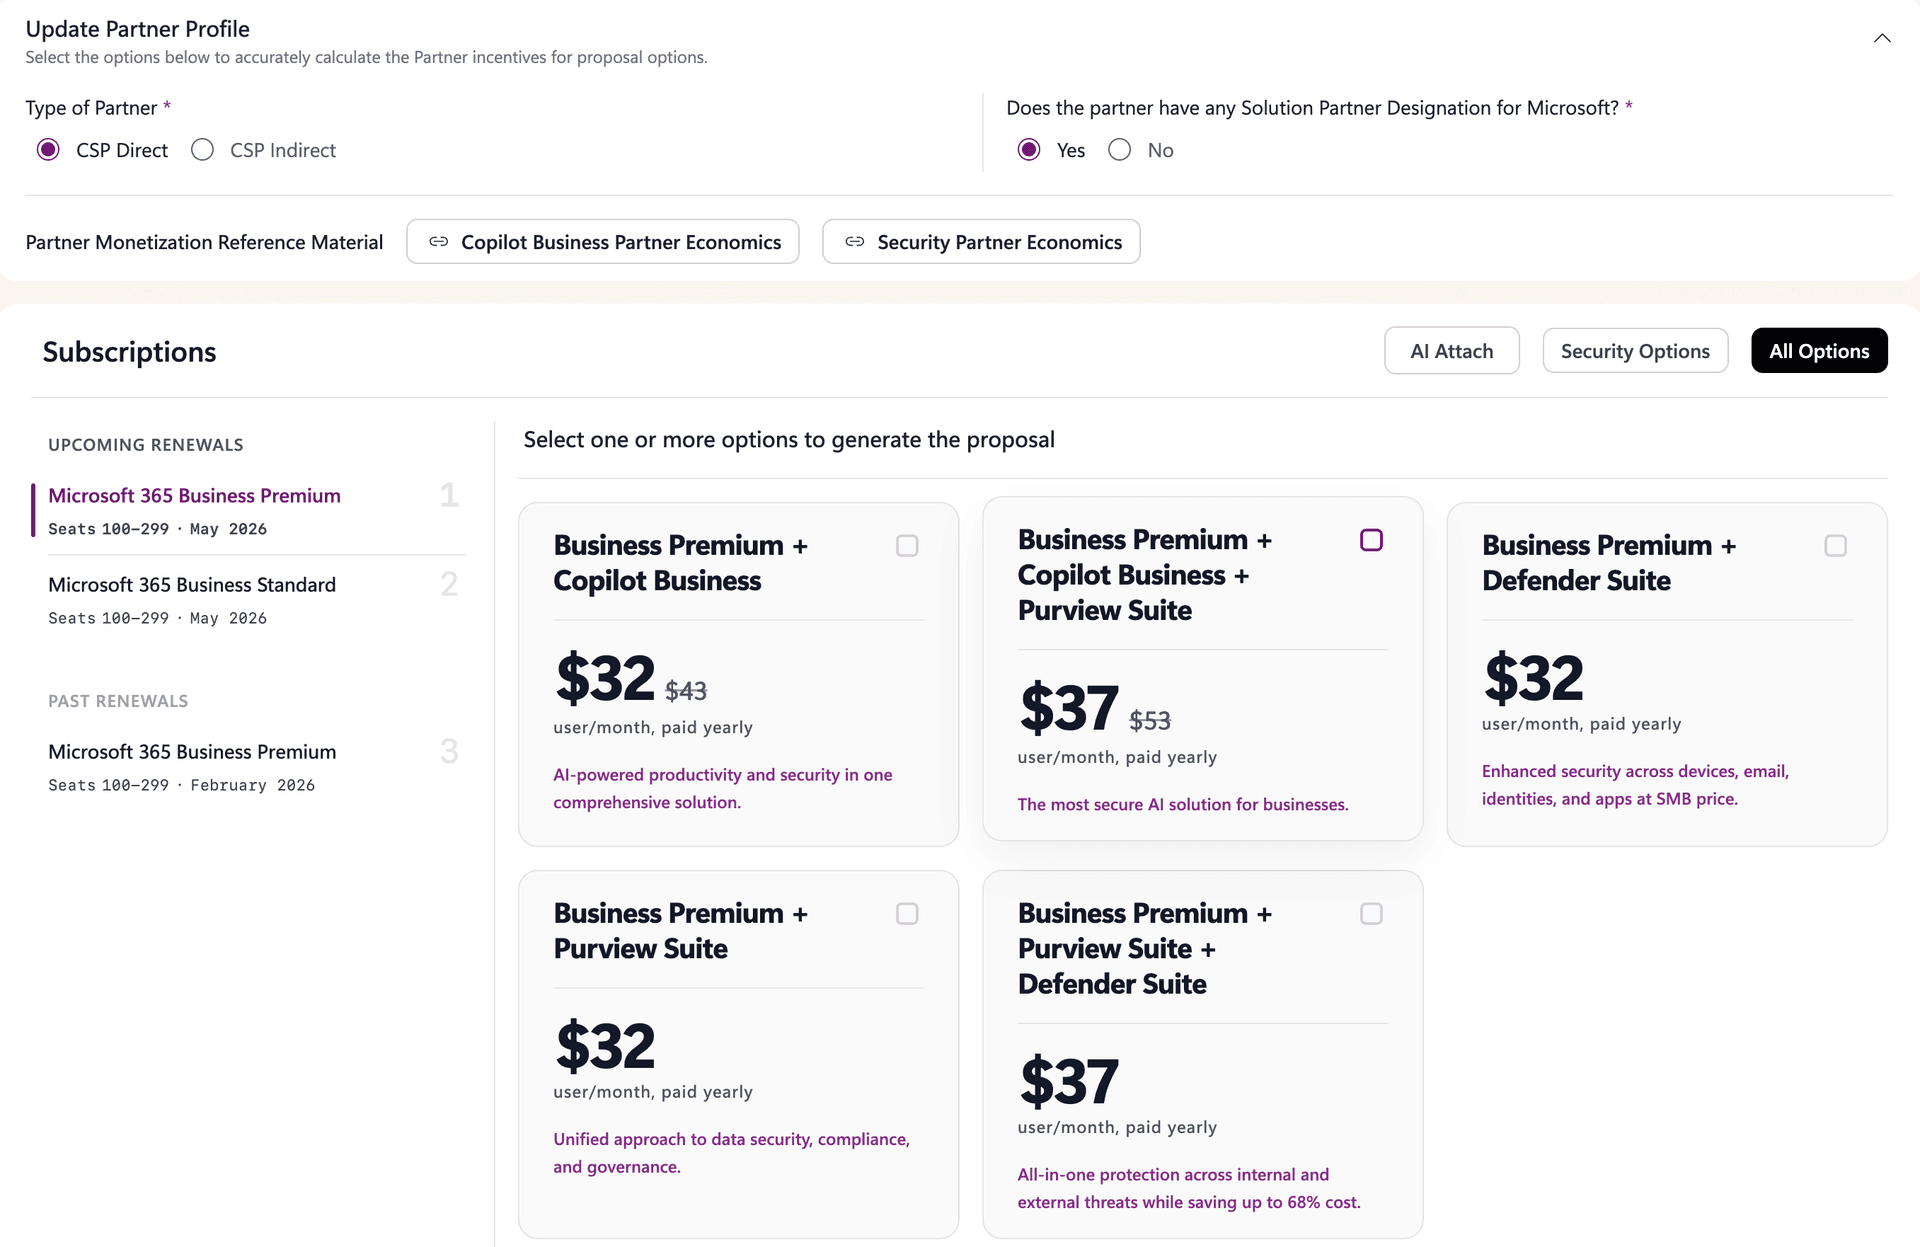Click the PAST RENEWALS heading
The height and width of the screenshot is (1247, 1920).
click(118, 701)
